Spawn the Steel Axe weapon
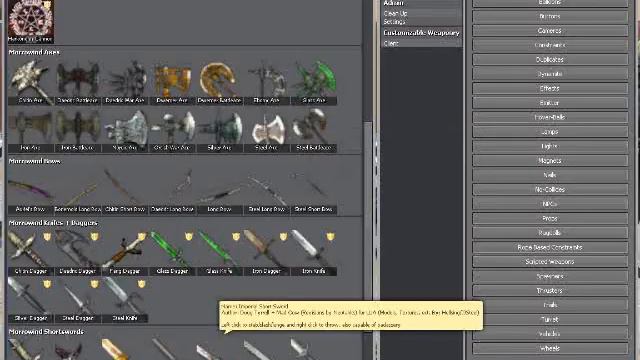The height and width of the screenshot is (360, 640). point(267,129)
